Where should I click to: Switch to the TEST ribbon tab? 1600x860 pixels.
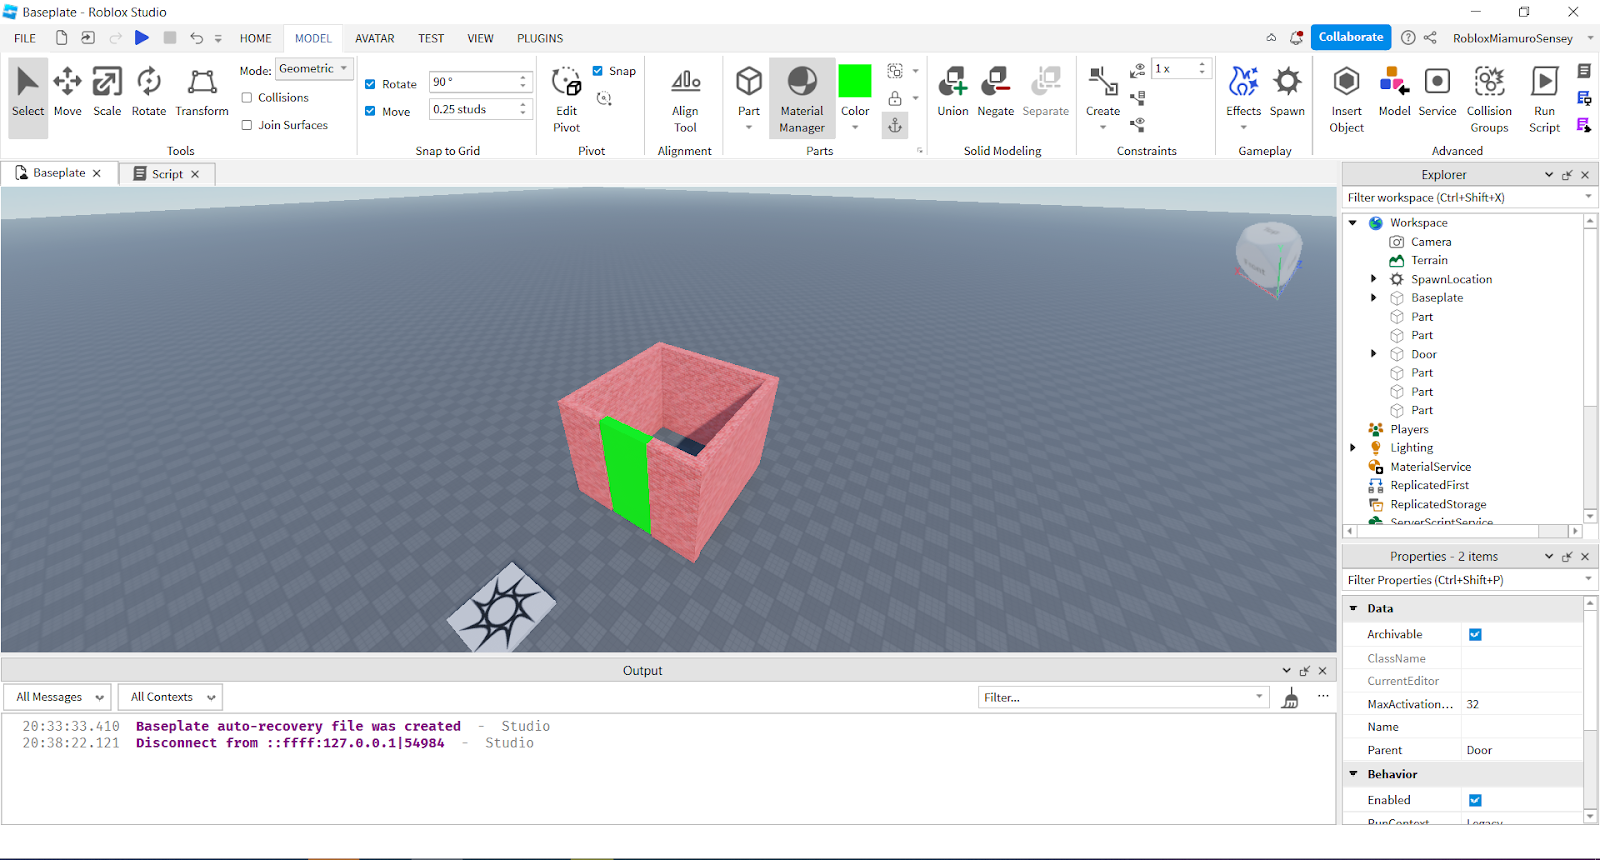click(x=431, y=38)
